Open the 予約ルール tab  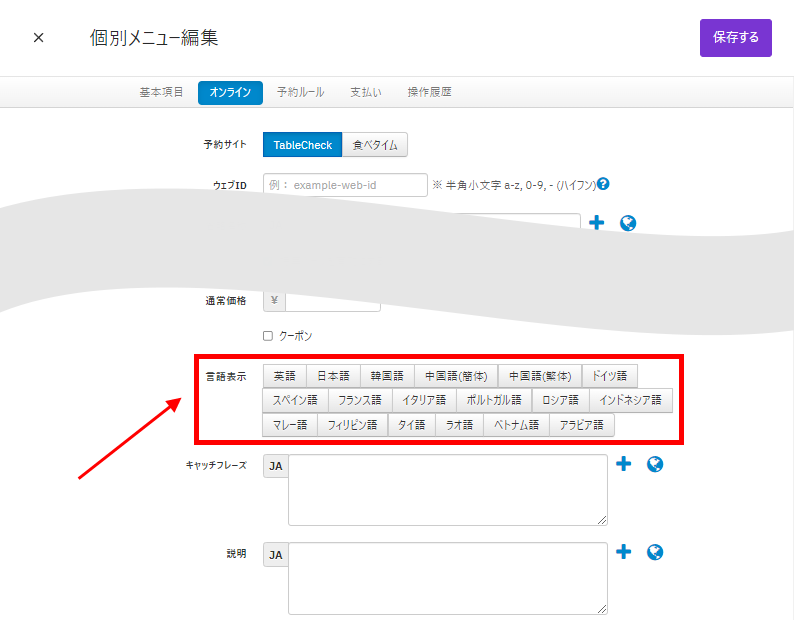[300, 92]
